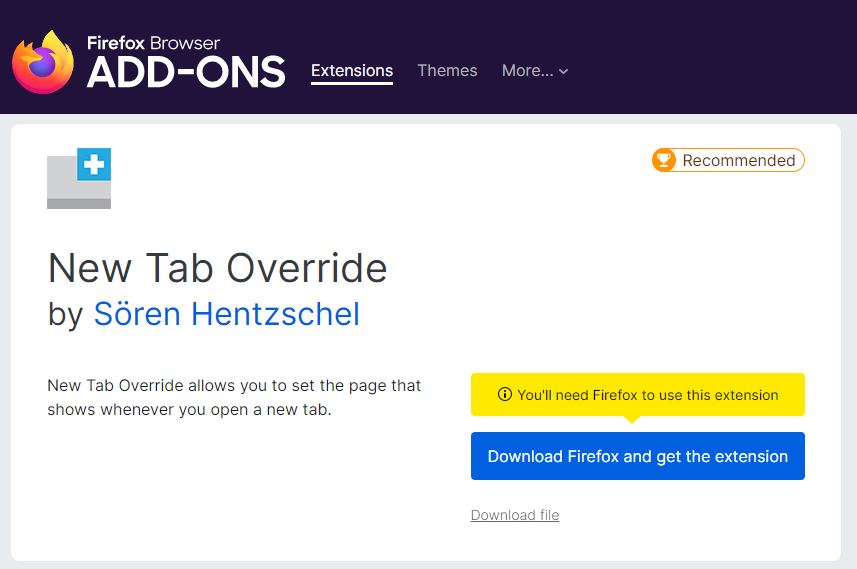Click the Firefox logo icon

coord(44,62)
